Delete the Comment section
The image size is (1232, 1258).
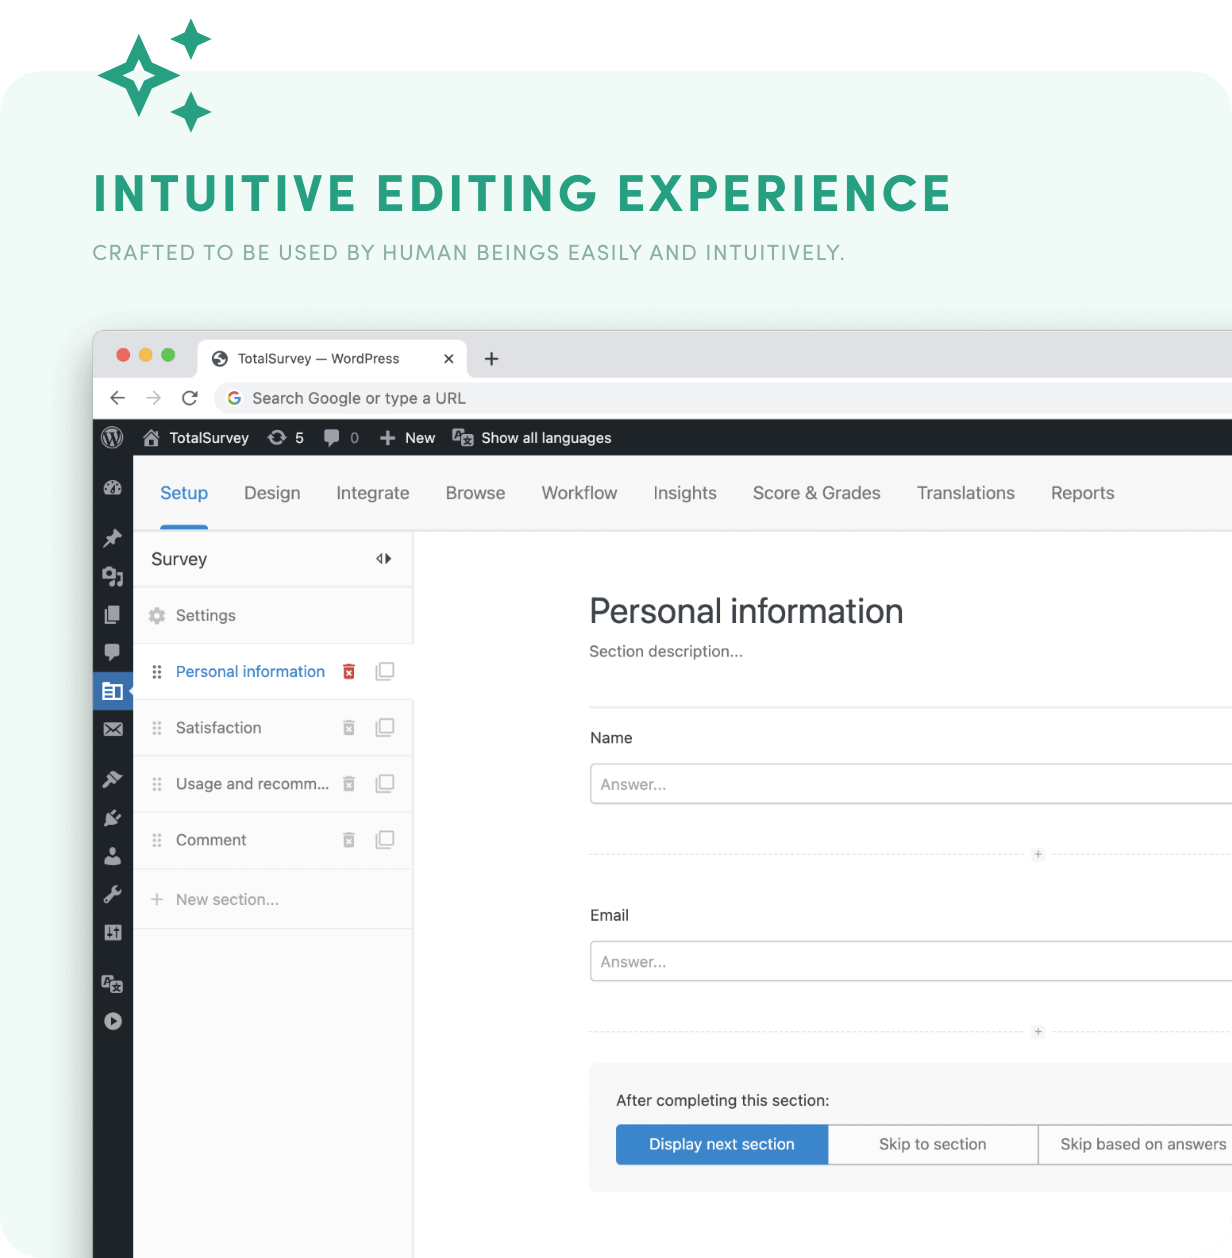349,840
